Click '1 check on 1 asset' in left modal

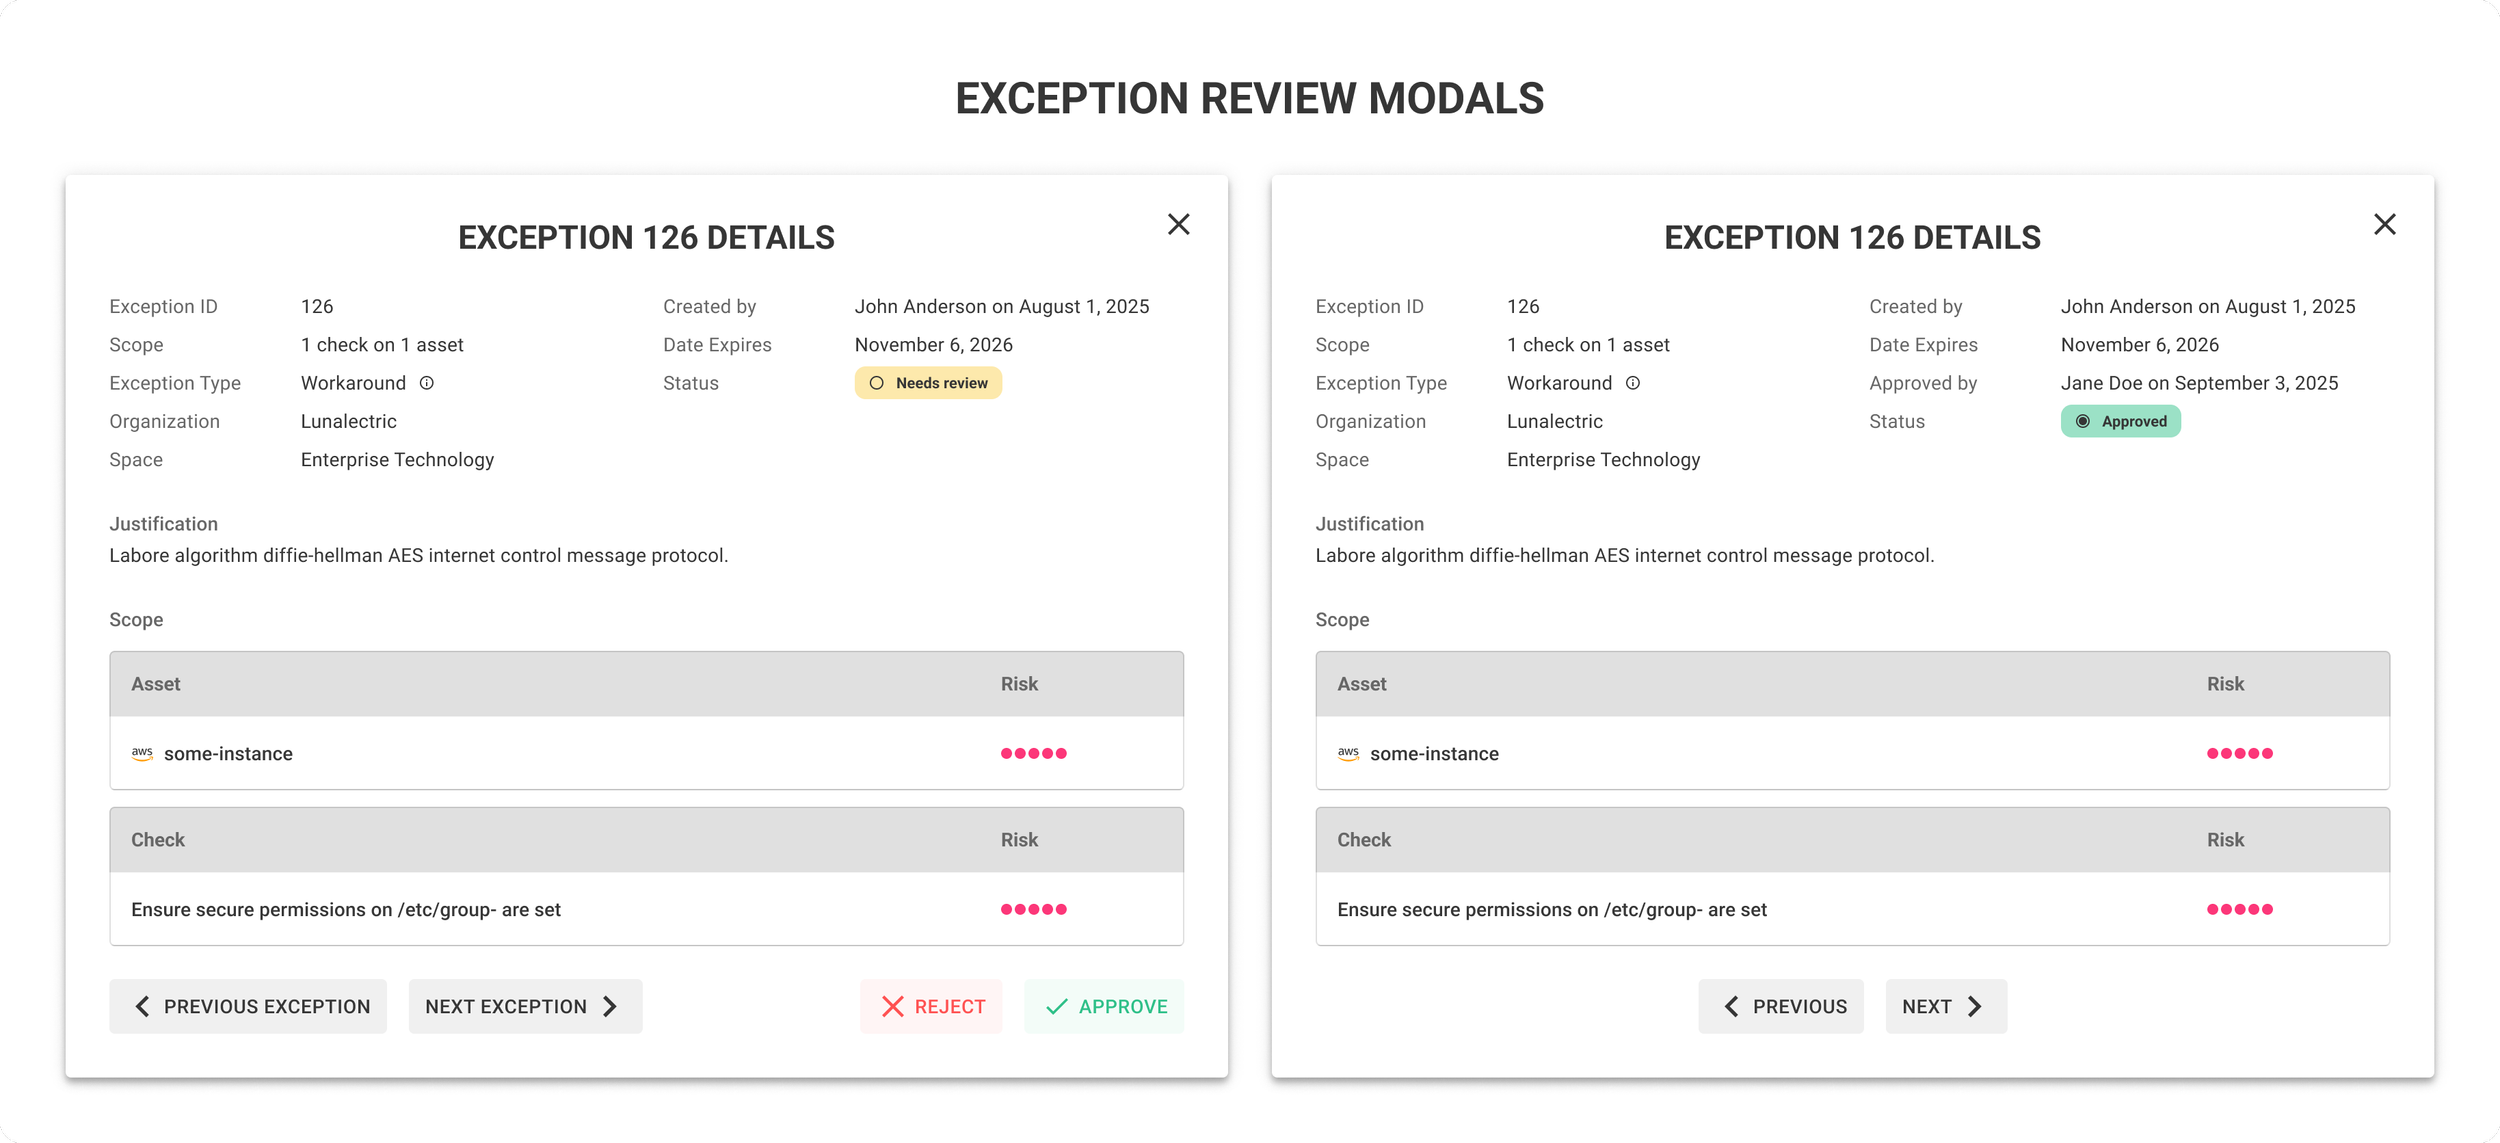[382, 345]
